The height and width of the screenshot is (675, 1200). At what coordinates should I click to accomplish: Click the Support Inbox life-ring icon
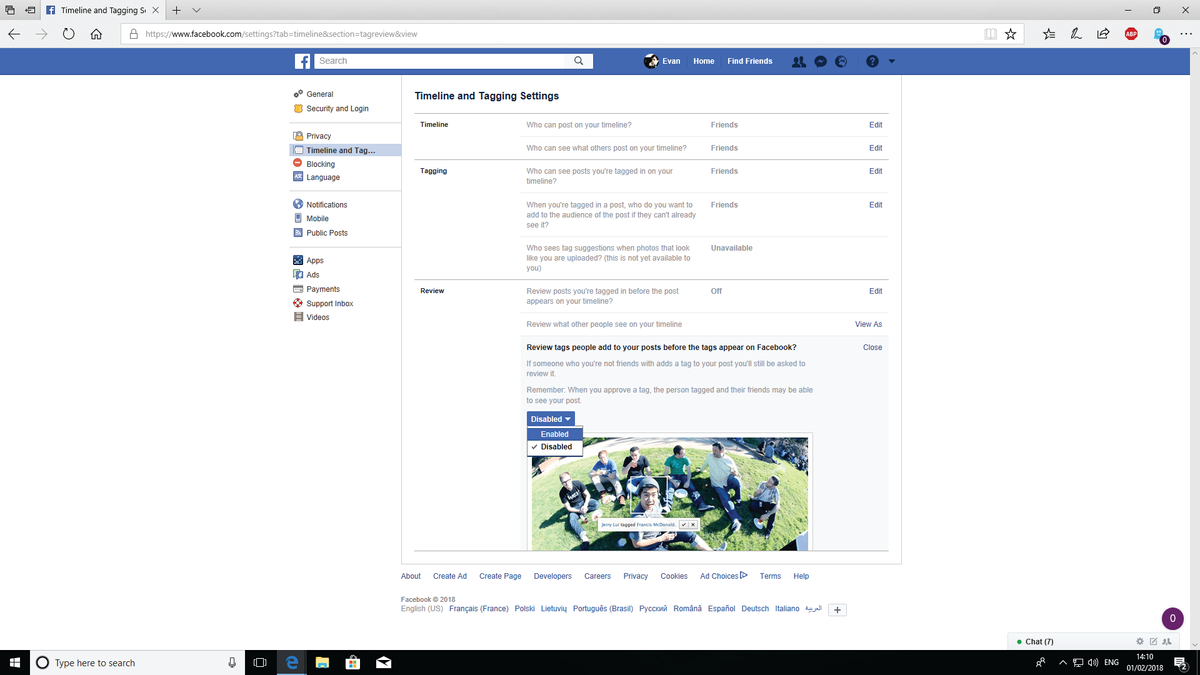[298, 303]
